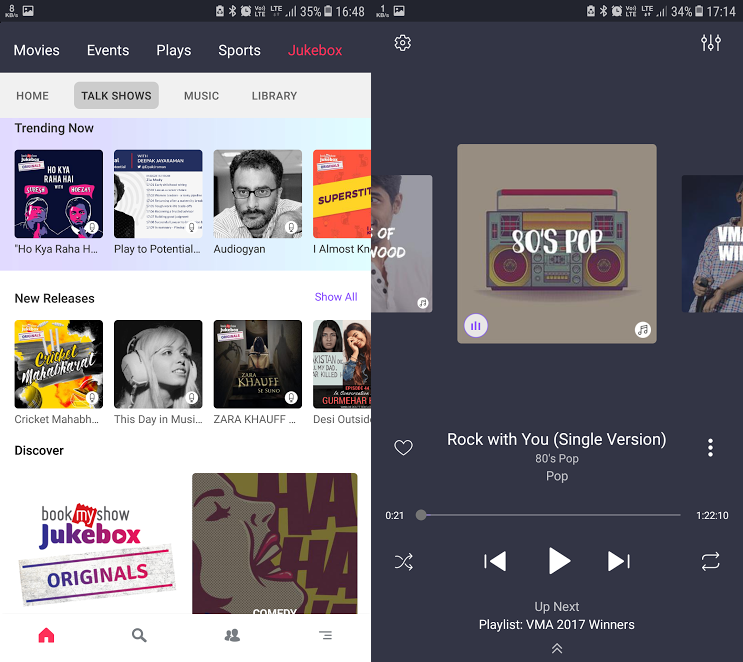Switch to the Music tab
743x662 pixels.
(x=201, y=96)
